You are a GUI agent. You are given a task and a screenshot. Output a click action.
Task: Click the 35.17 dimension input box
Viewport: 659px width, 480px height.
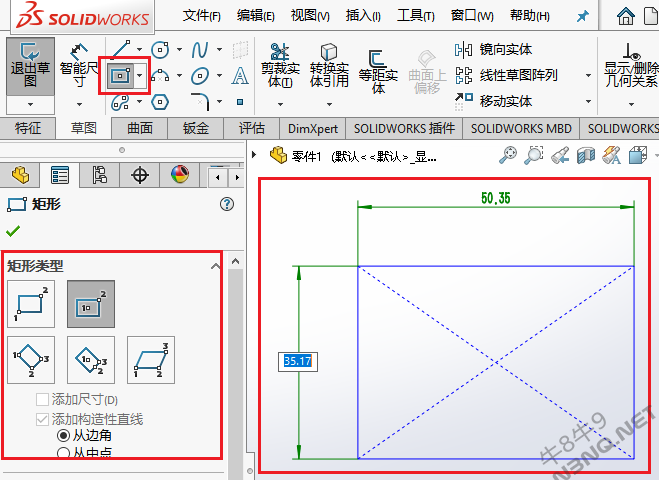pyautogui.click(x=298, y=361)
